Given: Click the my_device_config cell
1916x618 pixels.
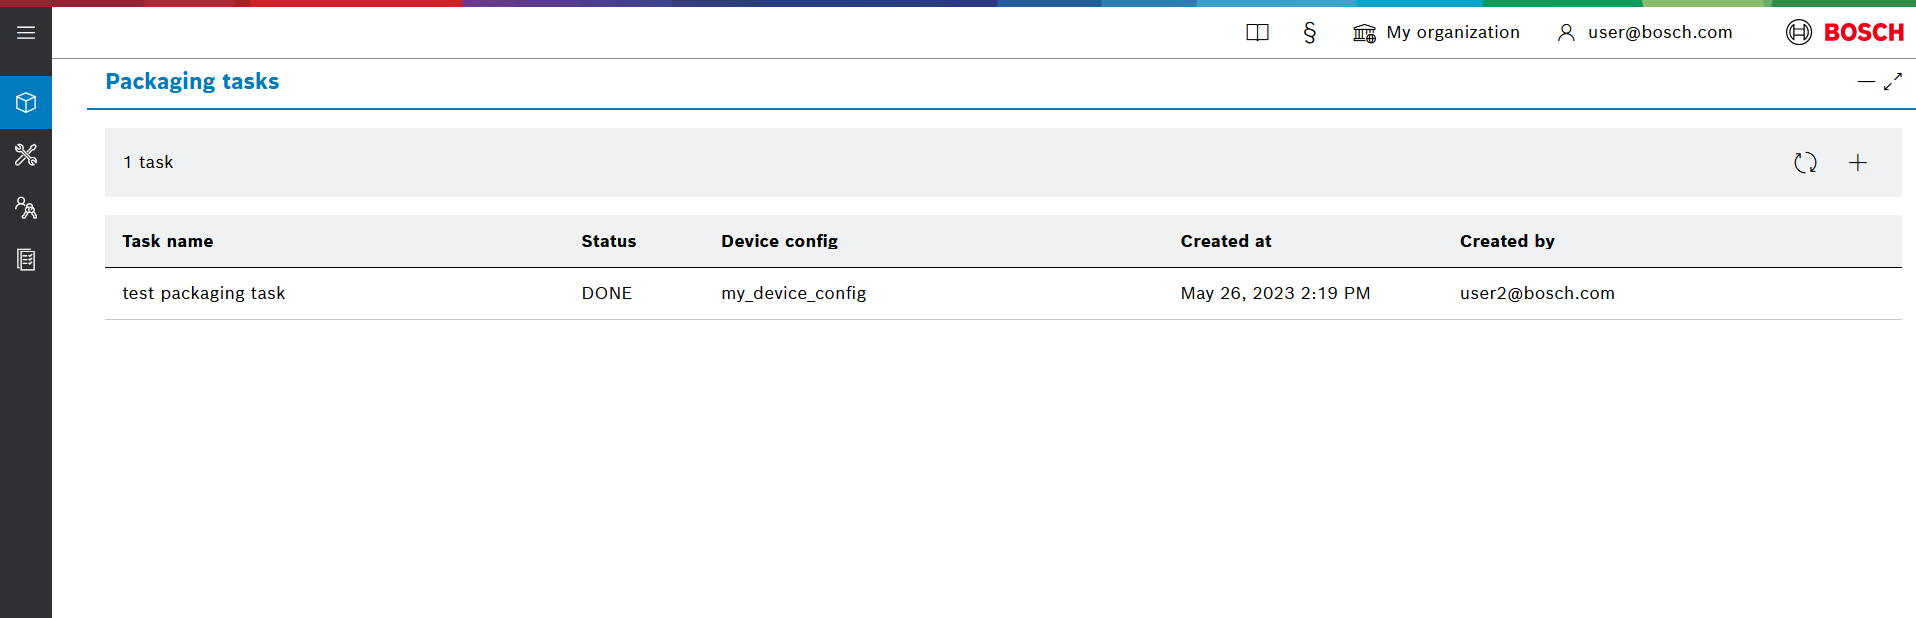Looking at the screenshot, I should pyautogui.click(x=793, y=293).
